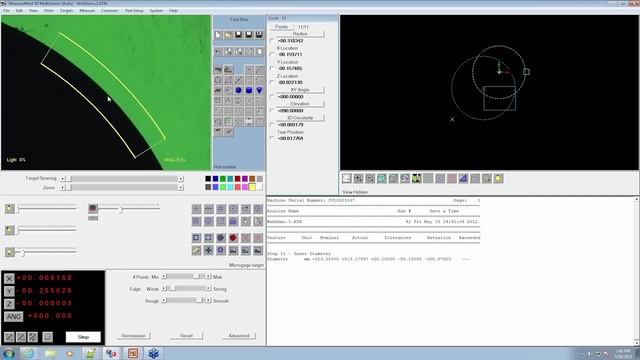The height and width of the screenshot is (360, 640).
Task: Select the dark crosshair star target icon
Action: [209, 250]
